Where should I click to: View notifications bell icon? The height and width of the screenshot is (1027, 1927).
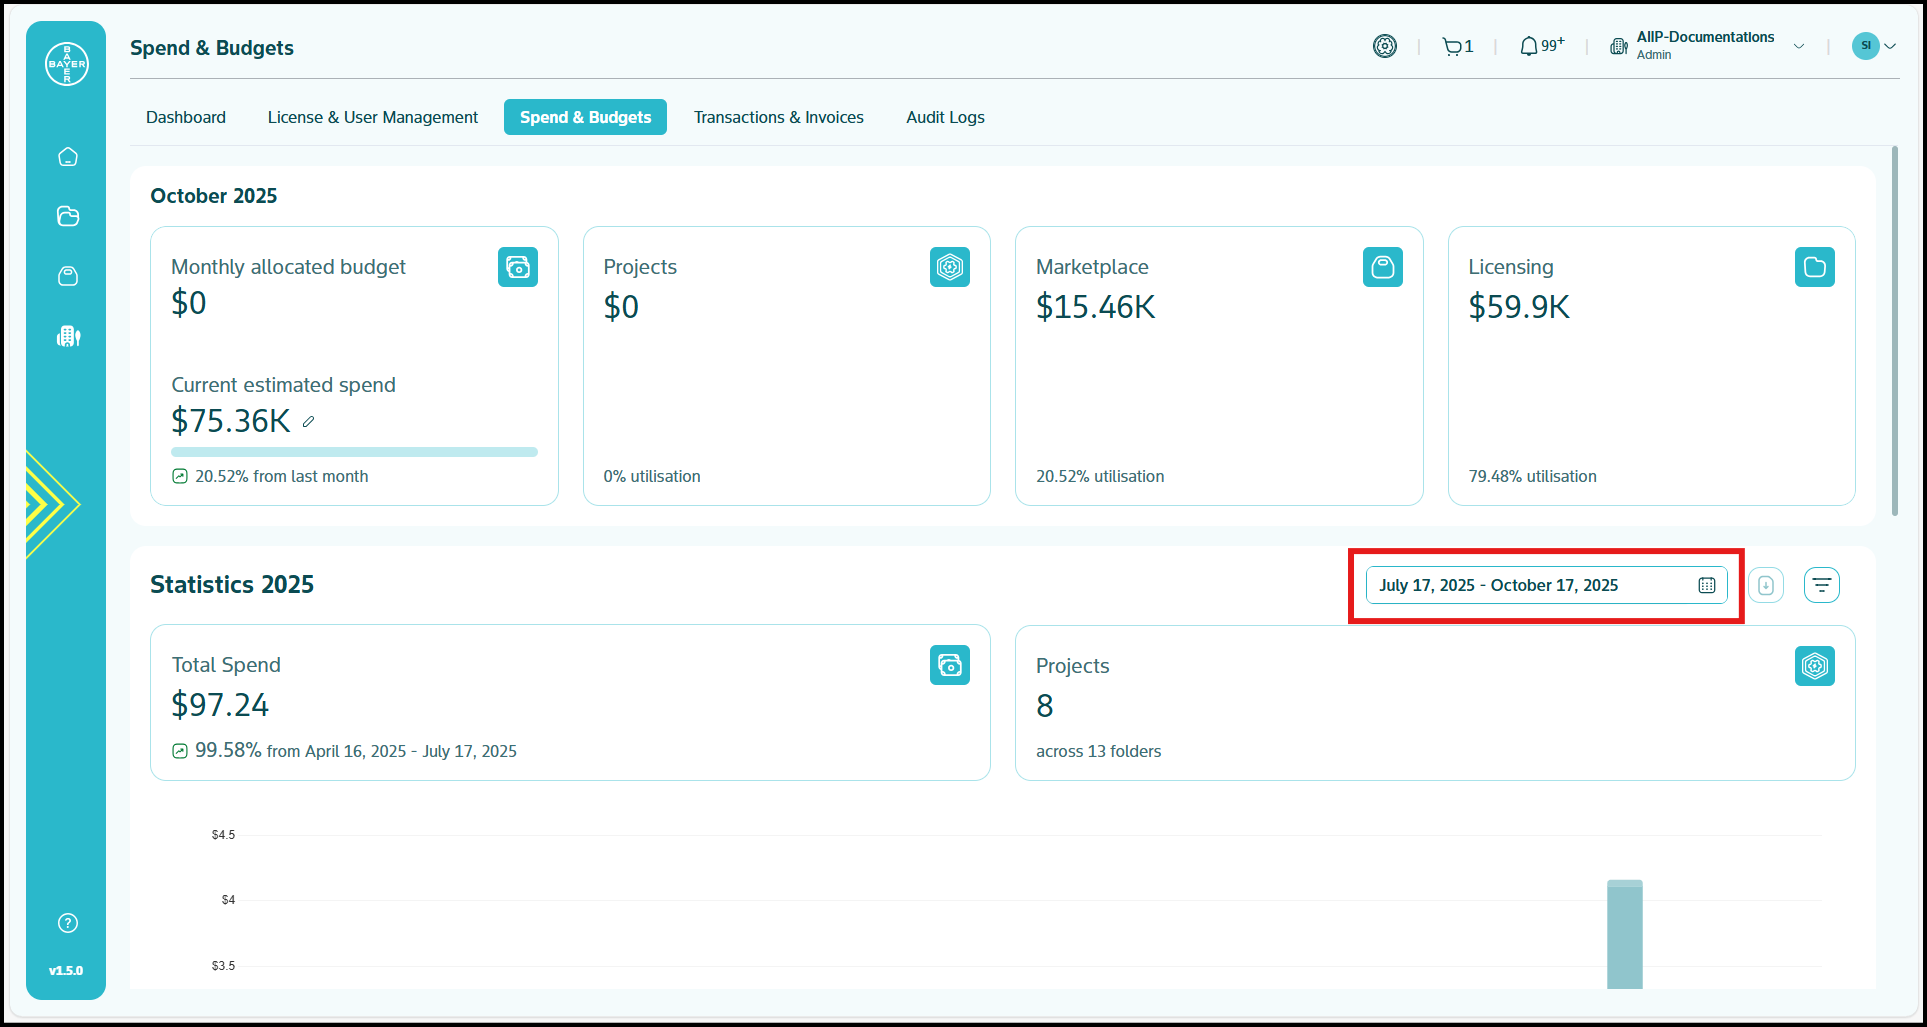[x=1530, y=47]
